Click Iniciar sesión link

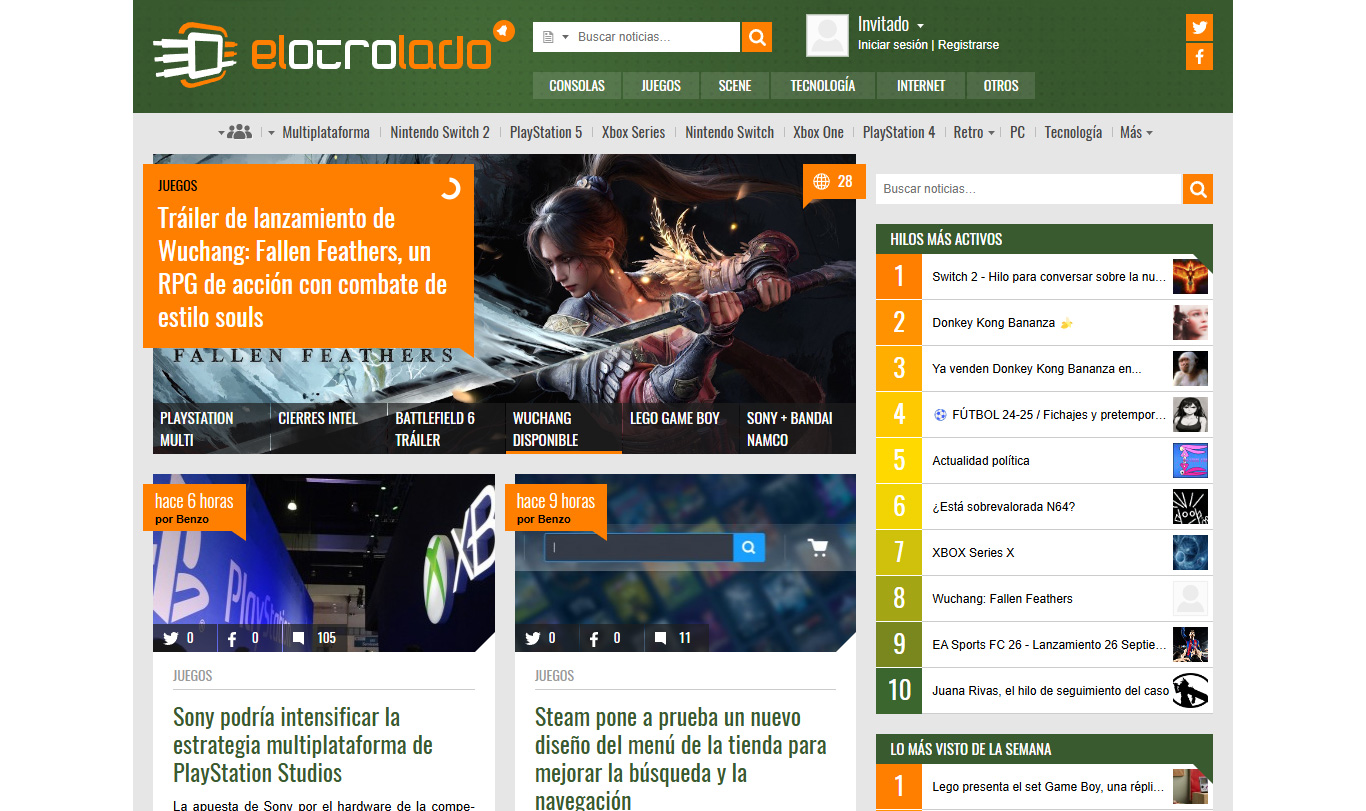click(893, 45)
